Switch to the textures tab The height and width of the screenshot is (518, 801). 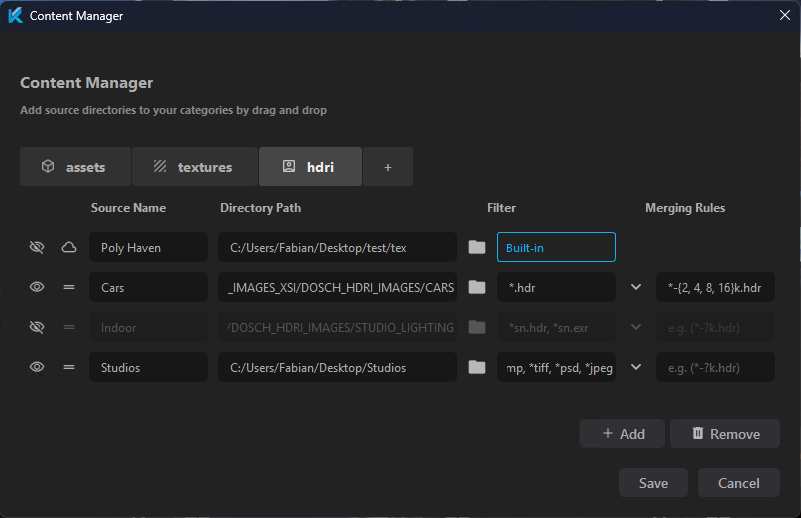tap(195, 167)
